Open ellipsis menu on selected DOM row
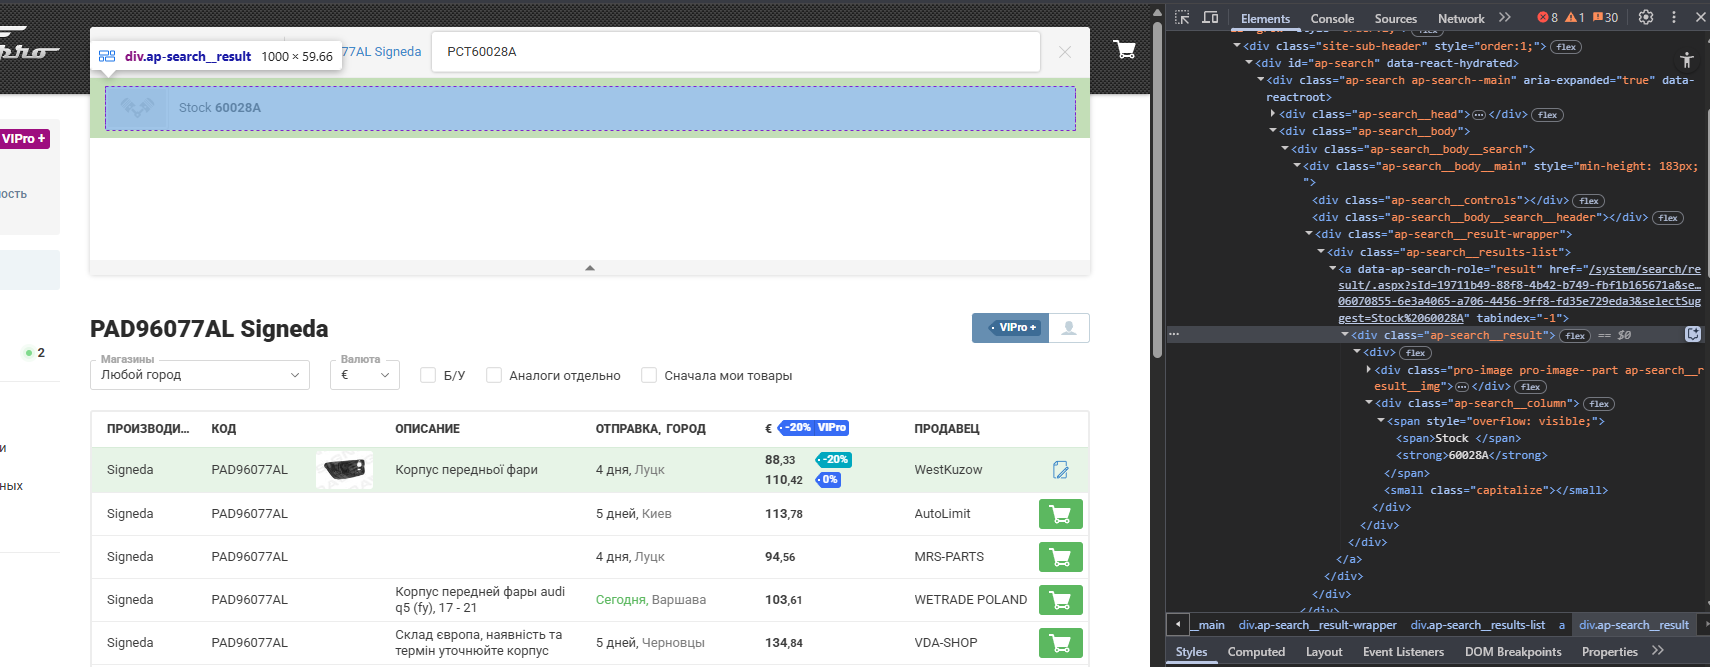The image size is (1710, 667). pos(1174,335)
